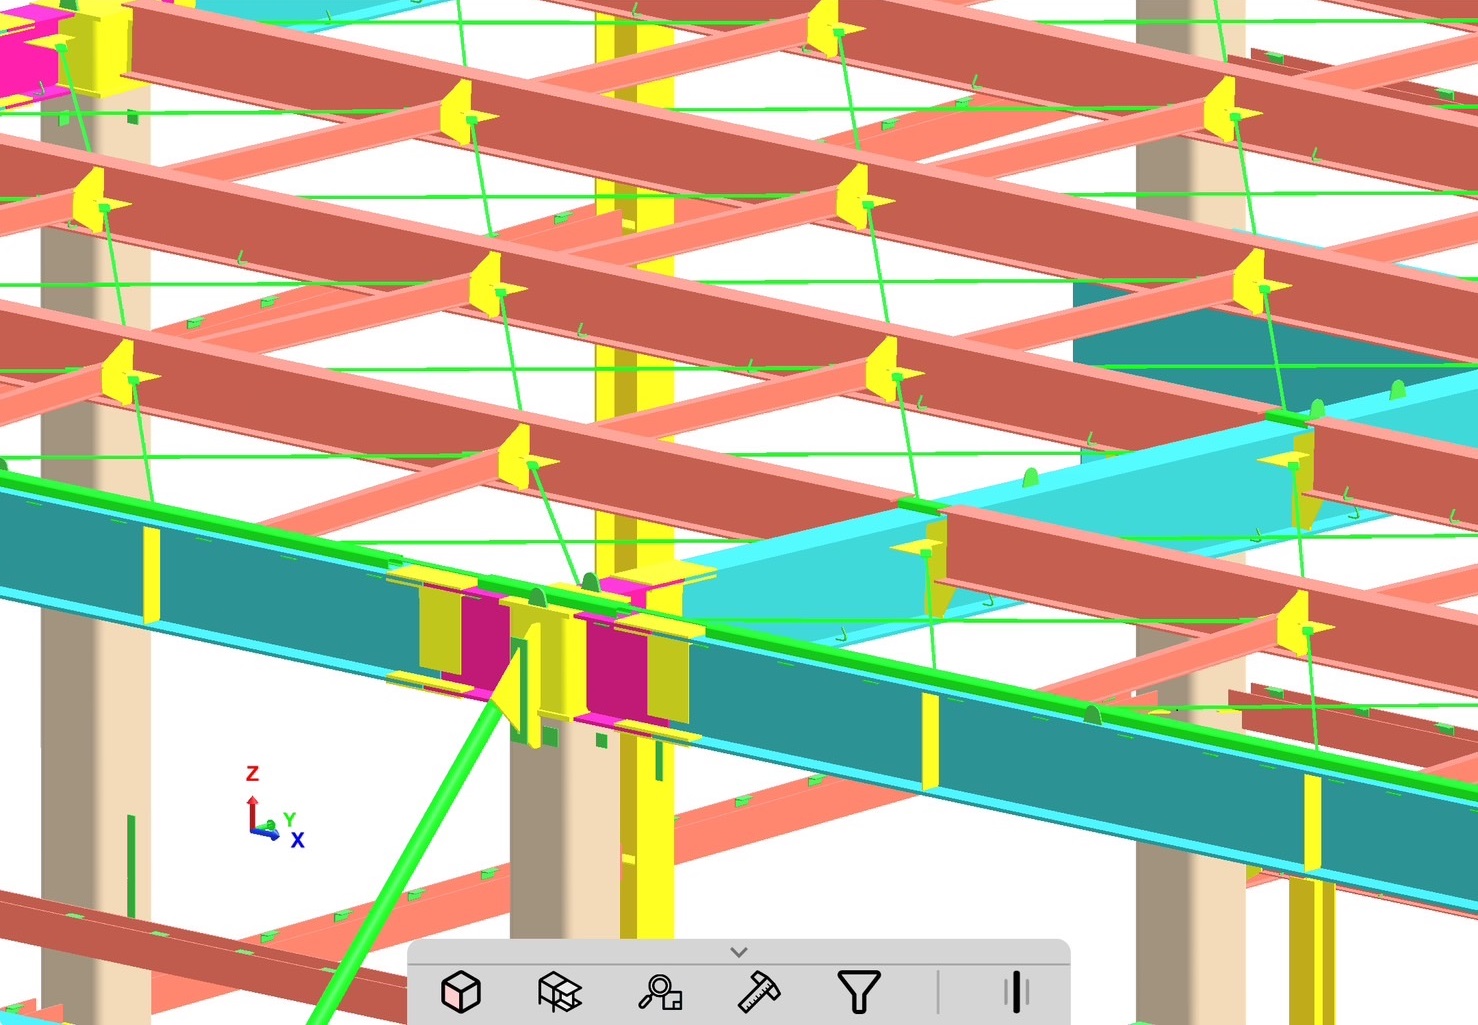Click yellow stiffener at girder's far left
Viewport: 1478px width, 1025px height.
pos(151,574)
